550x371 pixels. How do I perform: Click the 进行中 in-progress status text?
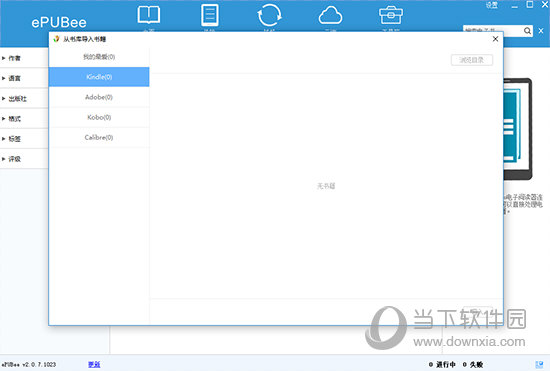445,365
